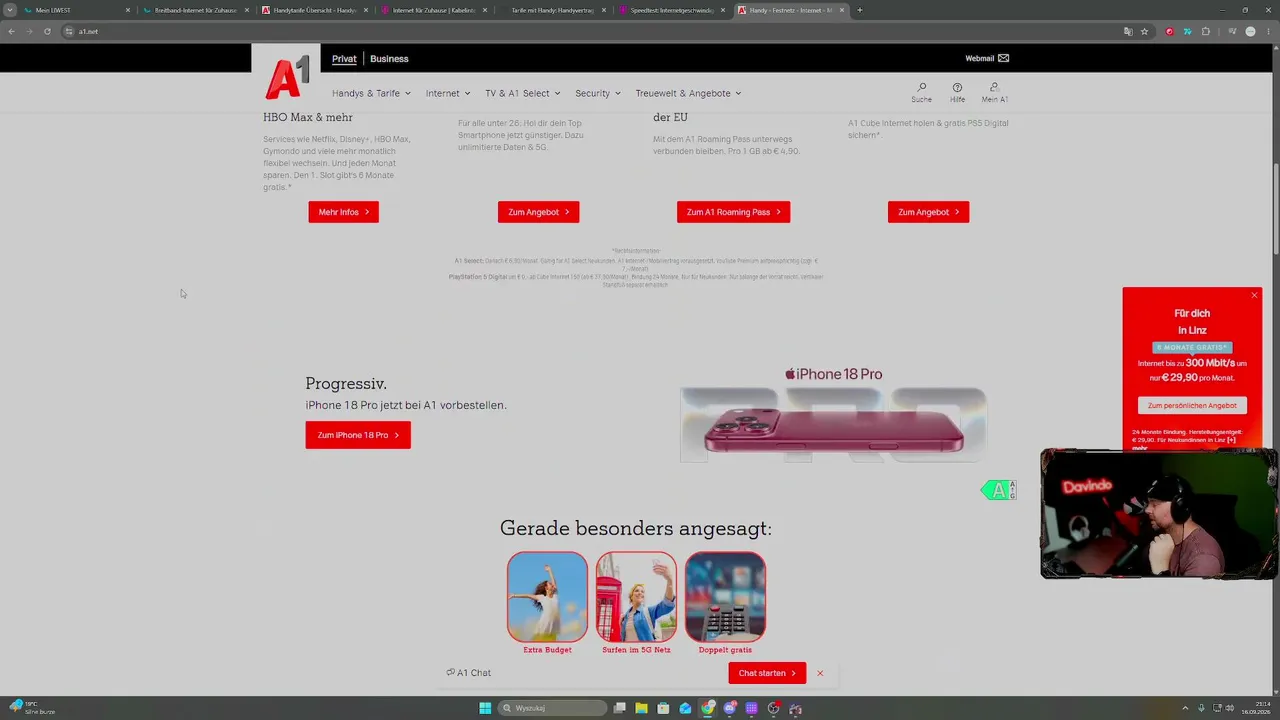Click the Chrome icon in the taskbar
This screenshot has width=1280, height=720.
pyautogui.click(x=708, y=708)
